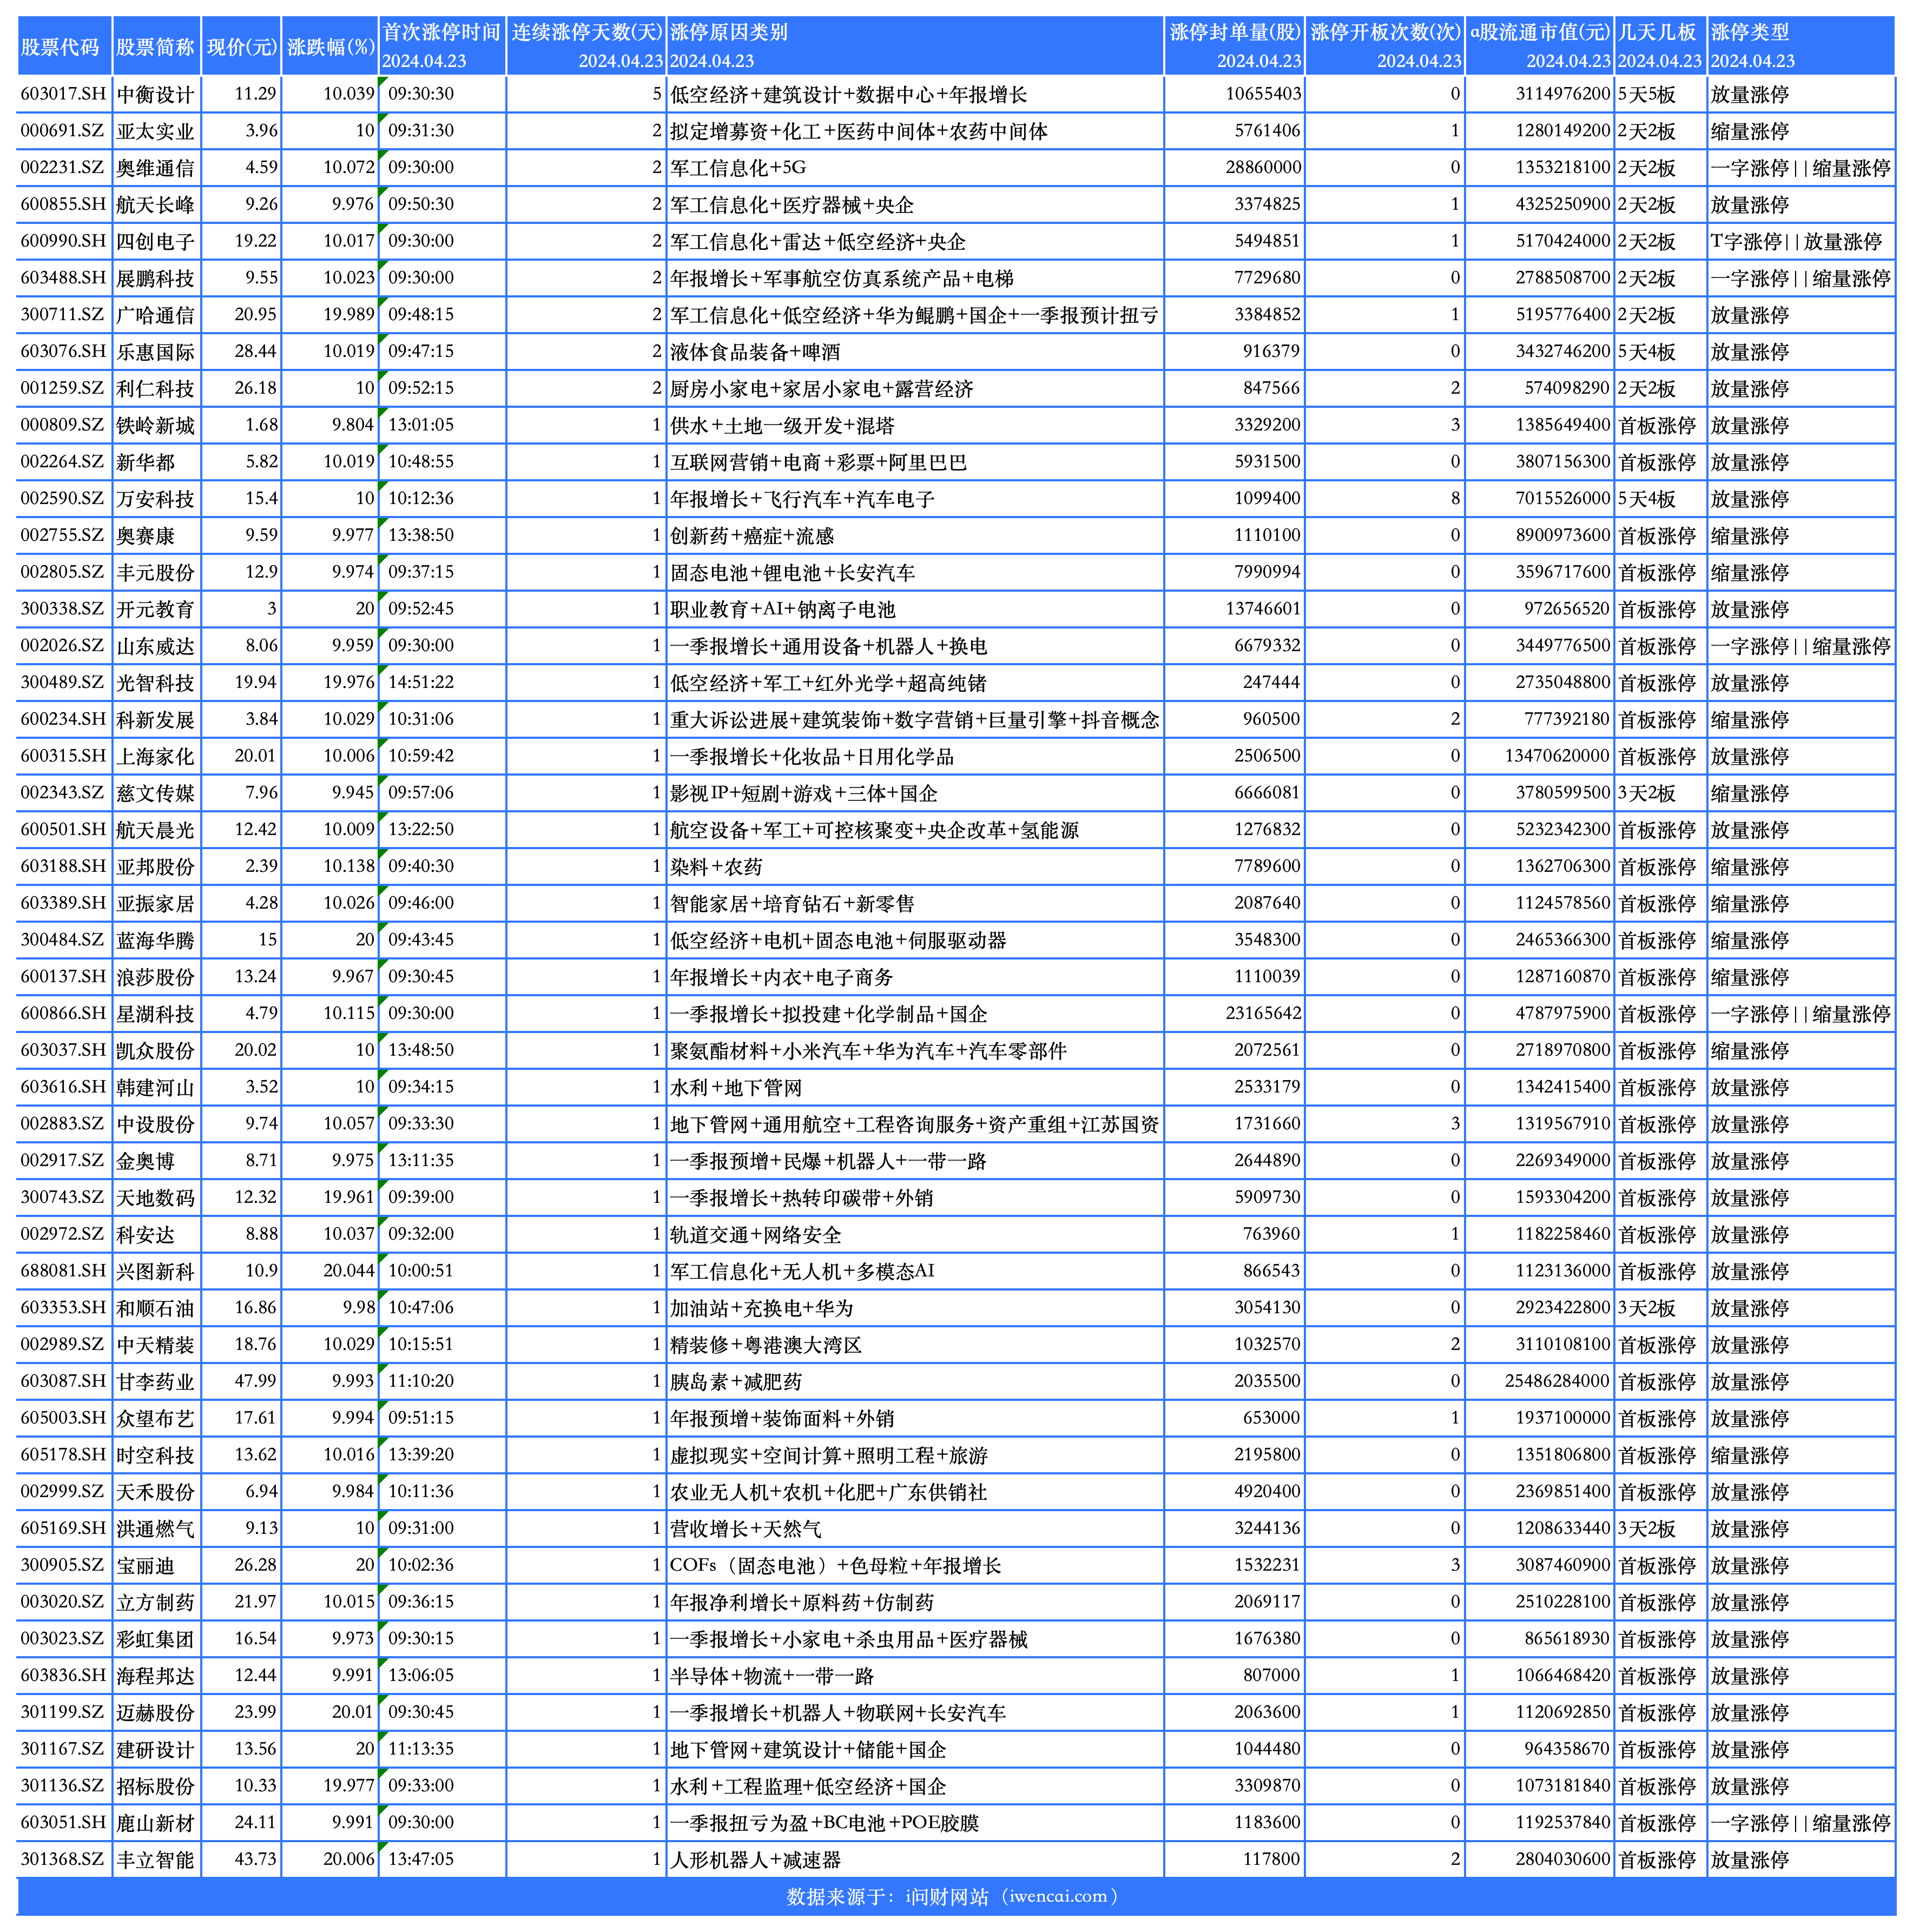
Task: Select stock name 山东威达
Action: [155, 647]
